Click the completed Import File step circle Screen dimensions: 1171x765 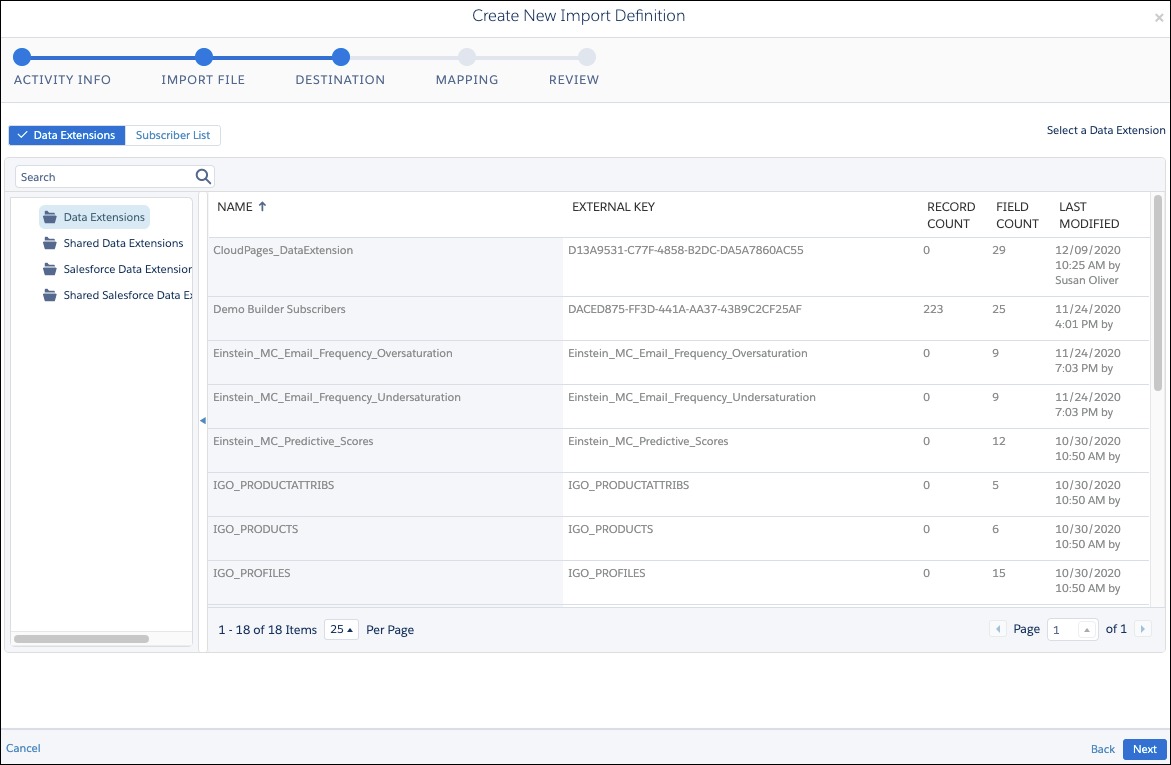203,58
